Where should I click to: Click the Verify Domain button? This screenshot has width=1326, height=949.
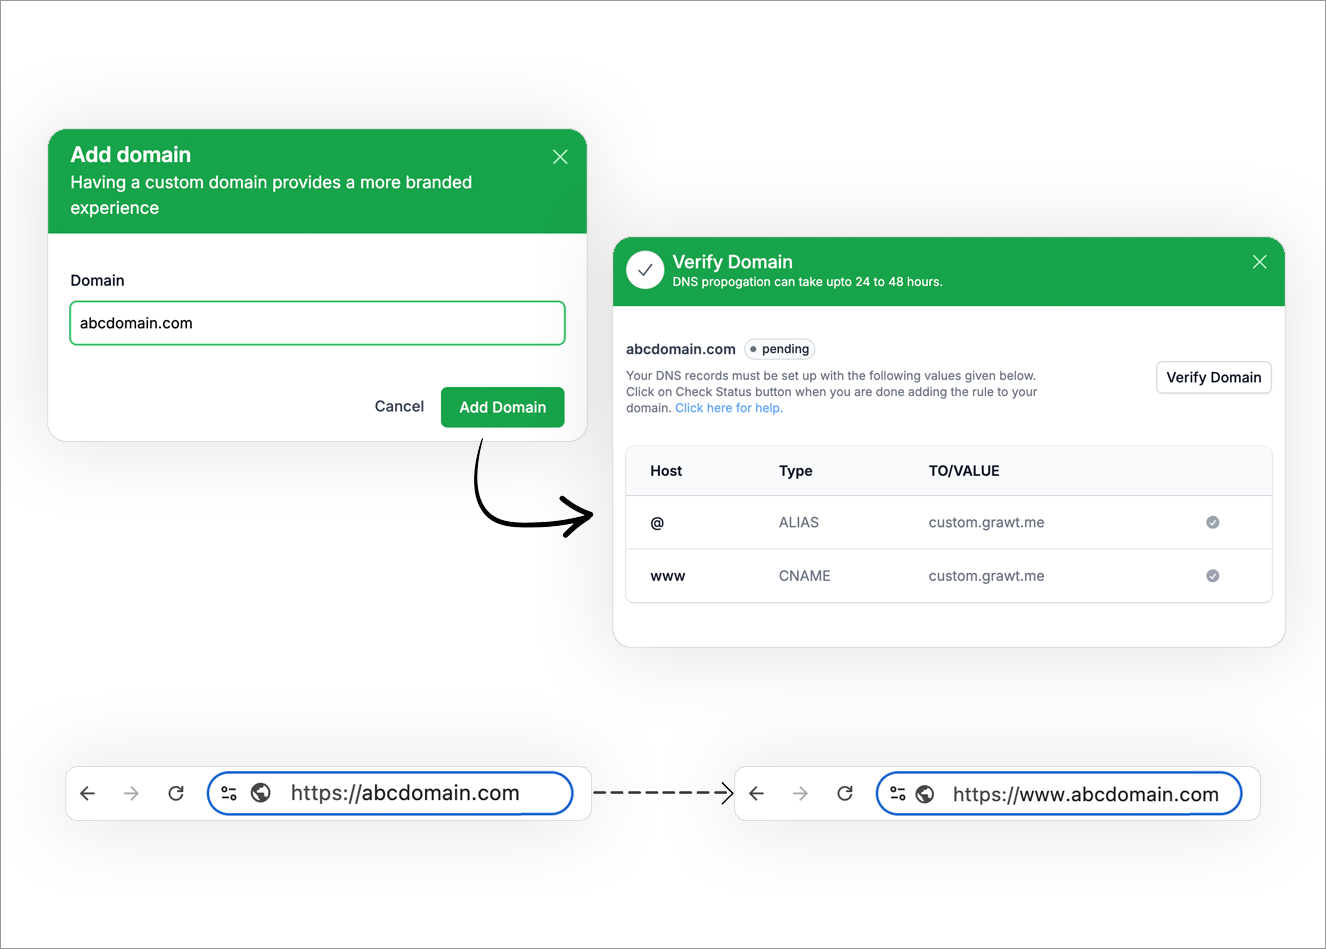pyautogui.click(x=1213, y=377)
